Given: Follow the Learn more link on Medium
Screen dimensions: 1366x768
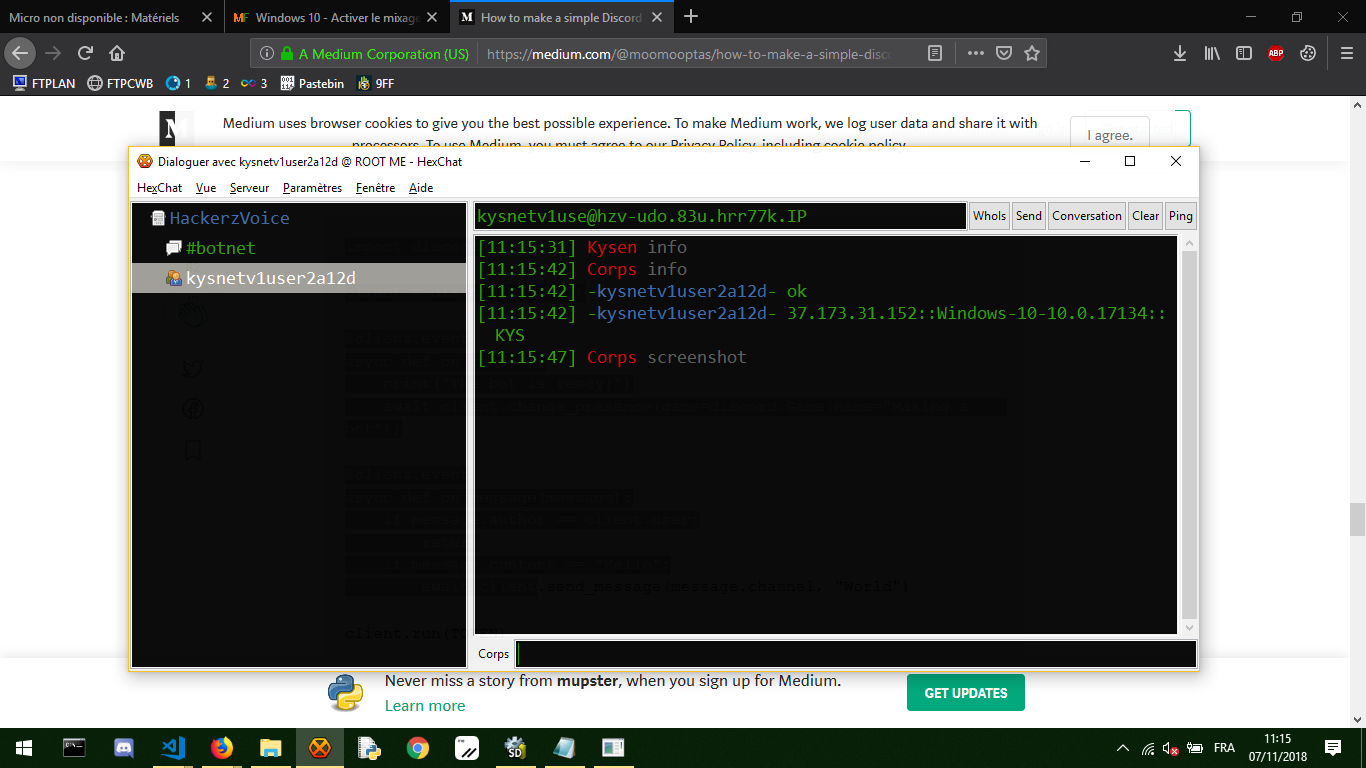Looking at the screenshot, I should point(425,706).
